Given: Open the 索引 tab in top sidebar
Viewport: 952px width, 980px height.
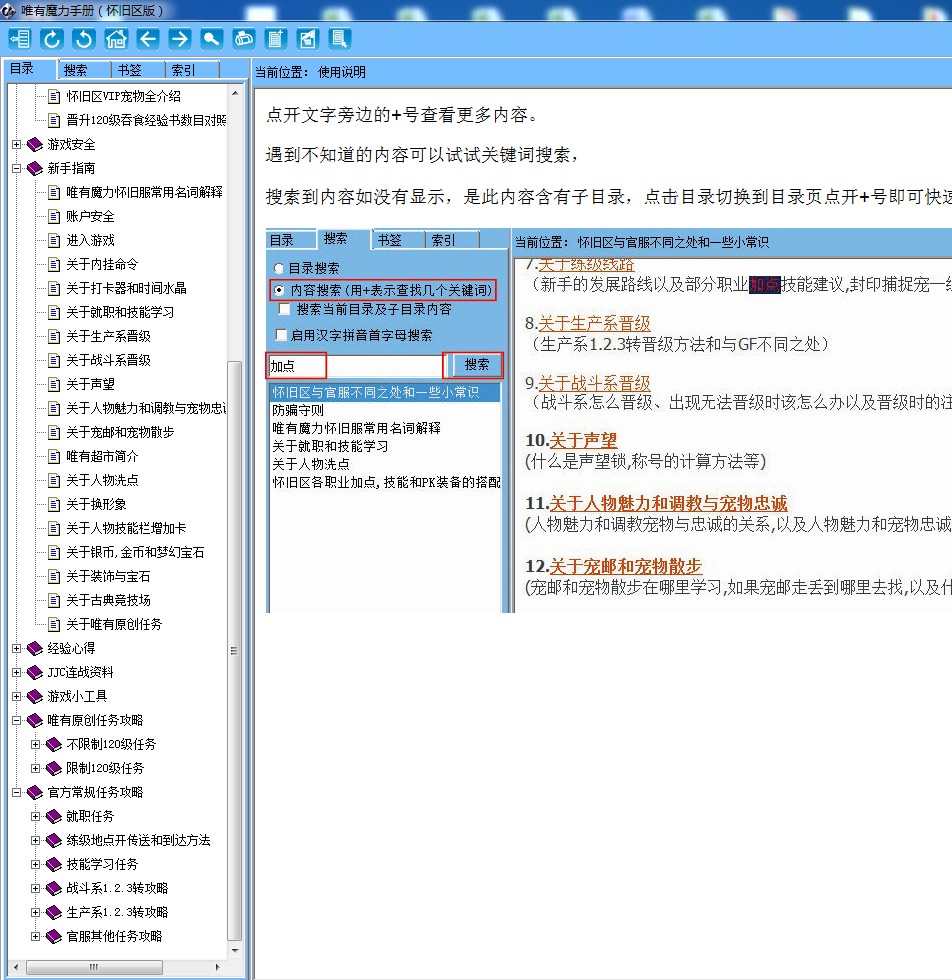Looking at the screenshot, I should (x=182, y=70).
